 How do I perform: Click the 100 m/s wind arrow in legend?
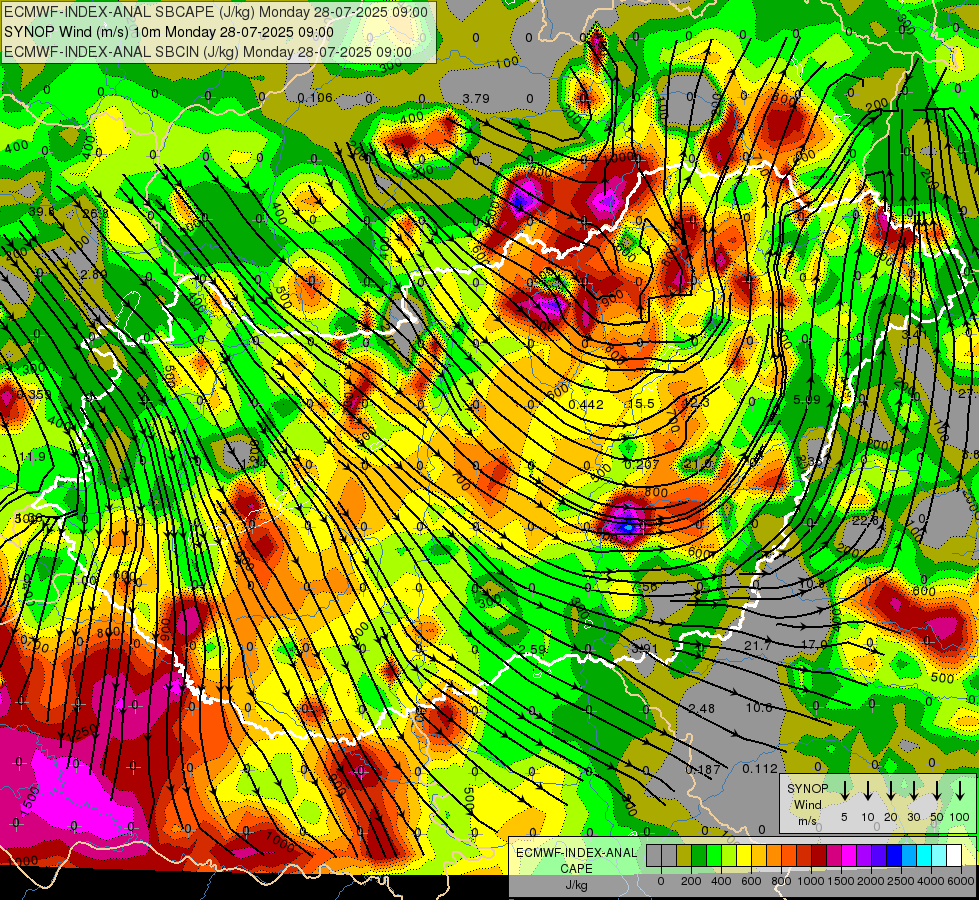[x=960, y=791]
